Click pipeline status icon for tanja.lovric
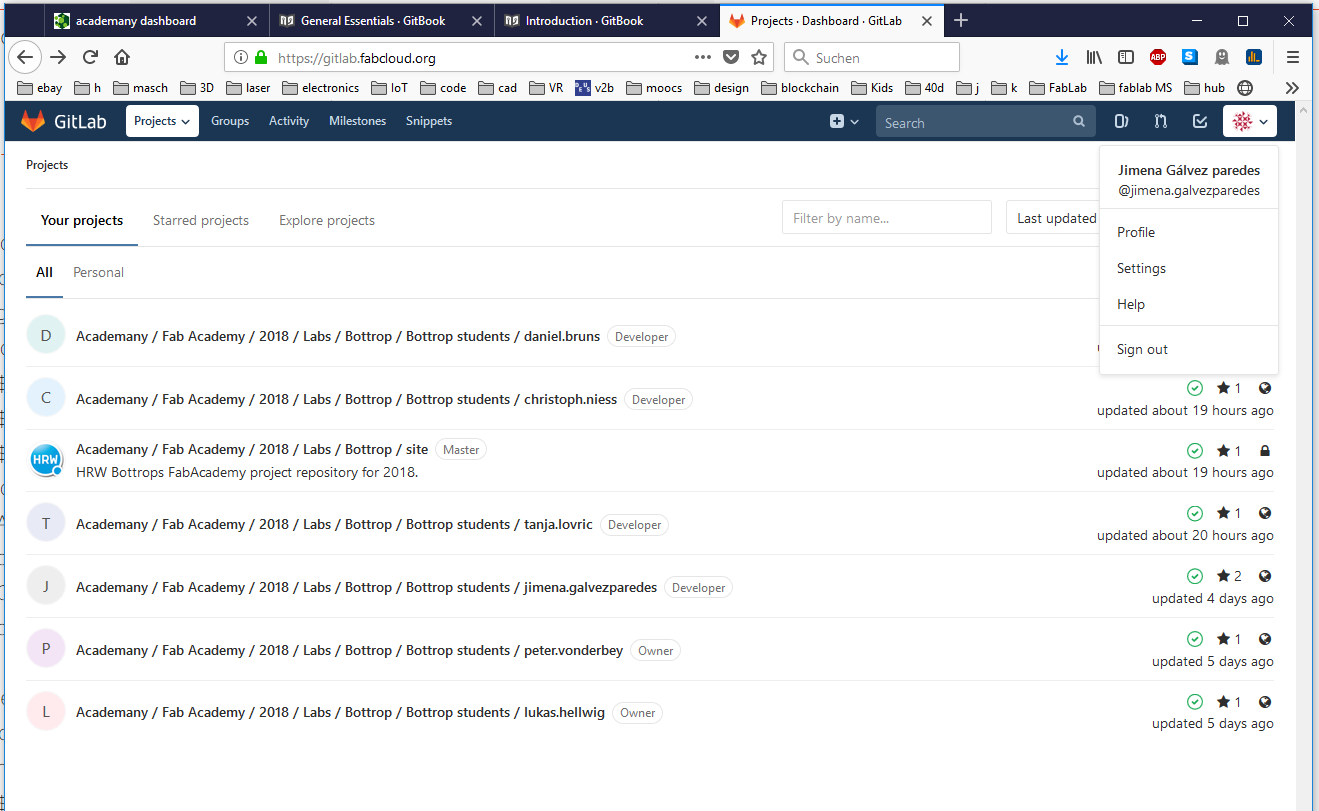The width and height of the screenshot is (1319, 811). coord(1194,513)
